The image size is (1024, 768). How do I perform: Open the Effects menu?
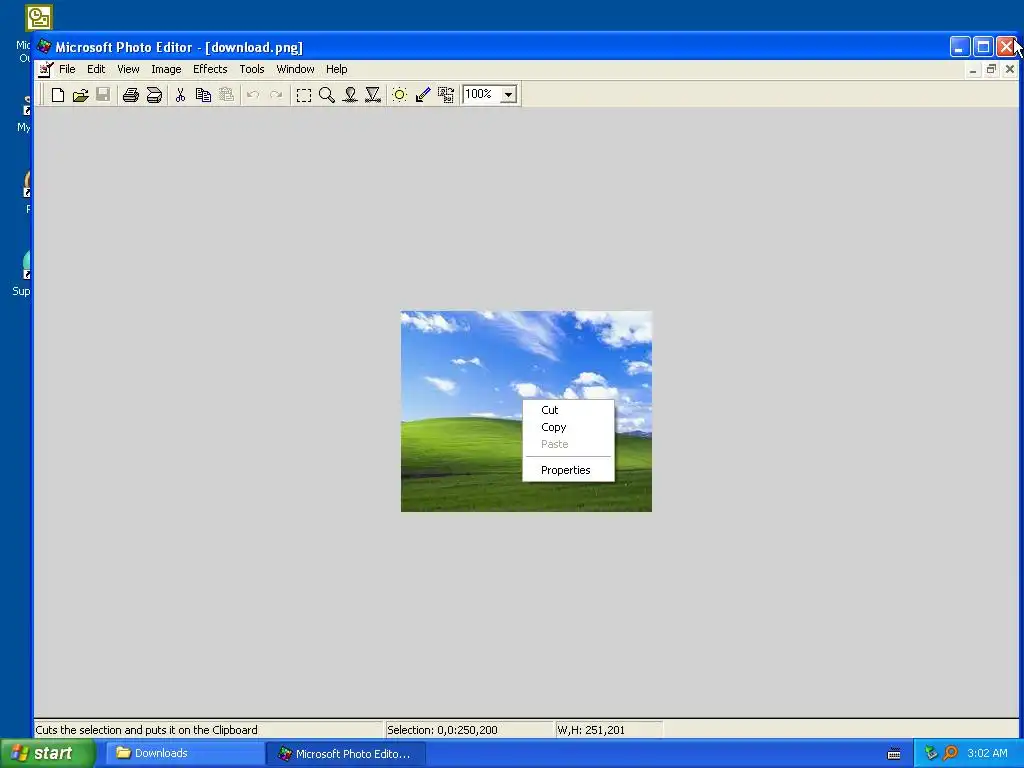coord(210,69)
